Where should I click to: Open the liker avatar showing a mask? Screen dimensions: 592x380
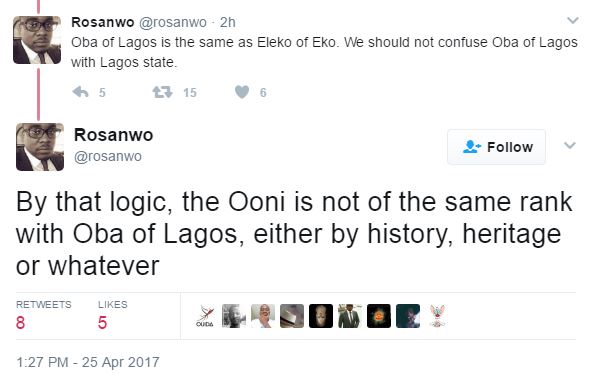(321, 316)
